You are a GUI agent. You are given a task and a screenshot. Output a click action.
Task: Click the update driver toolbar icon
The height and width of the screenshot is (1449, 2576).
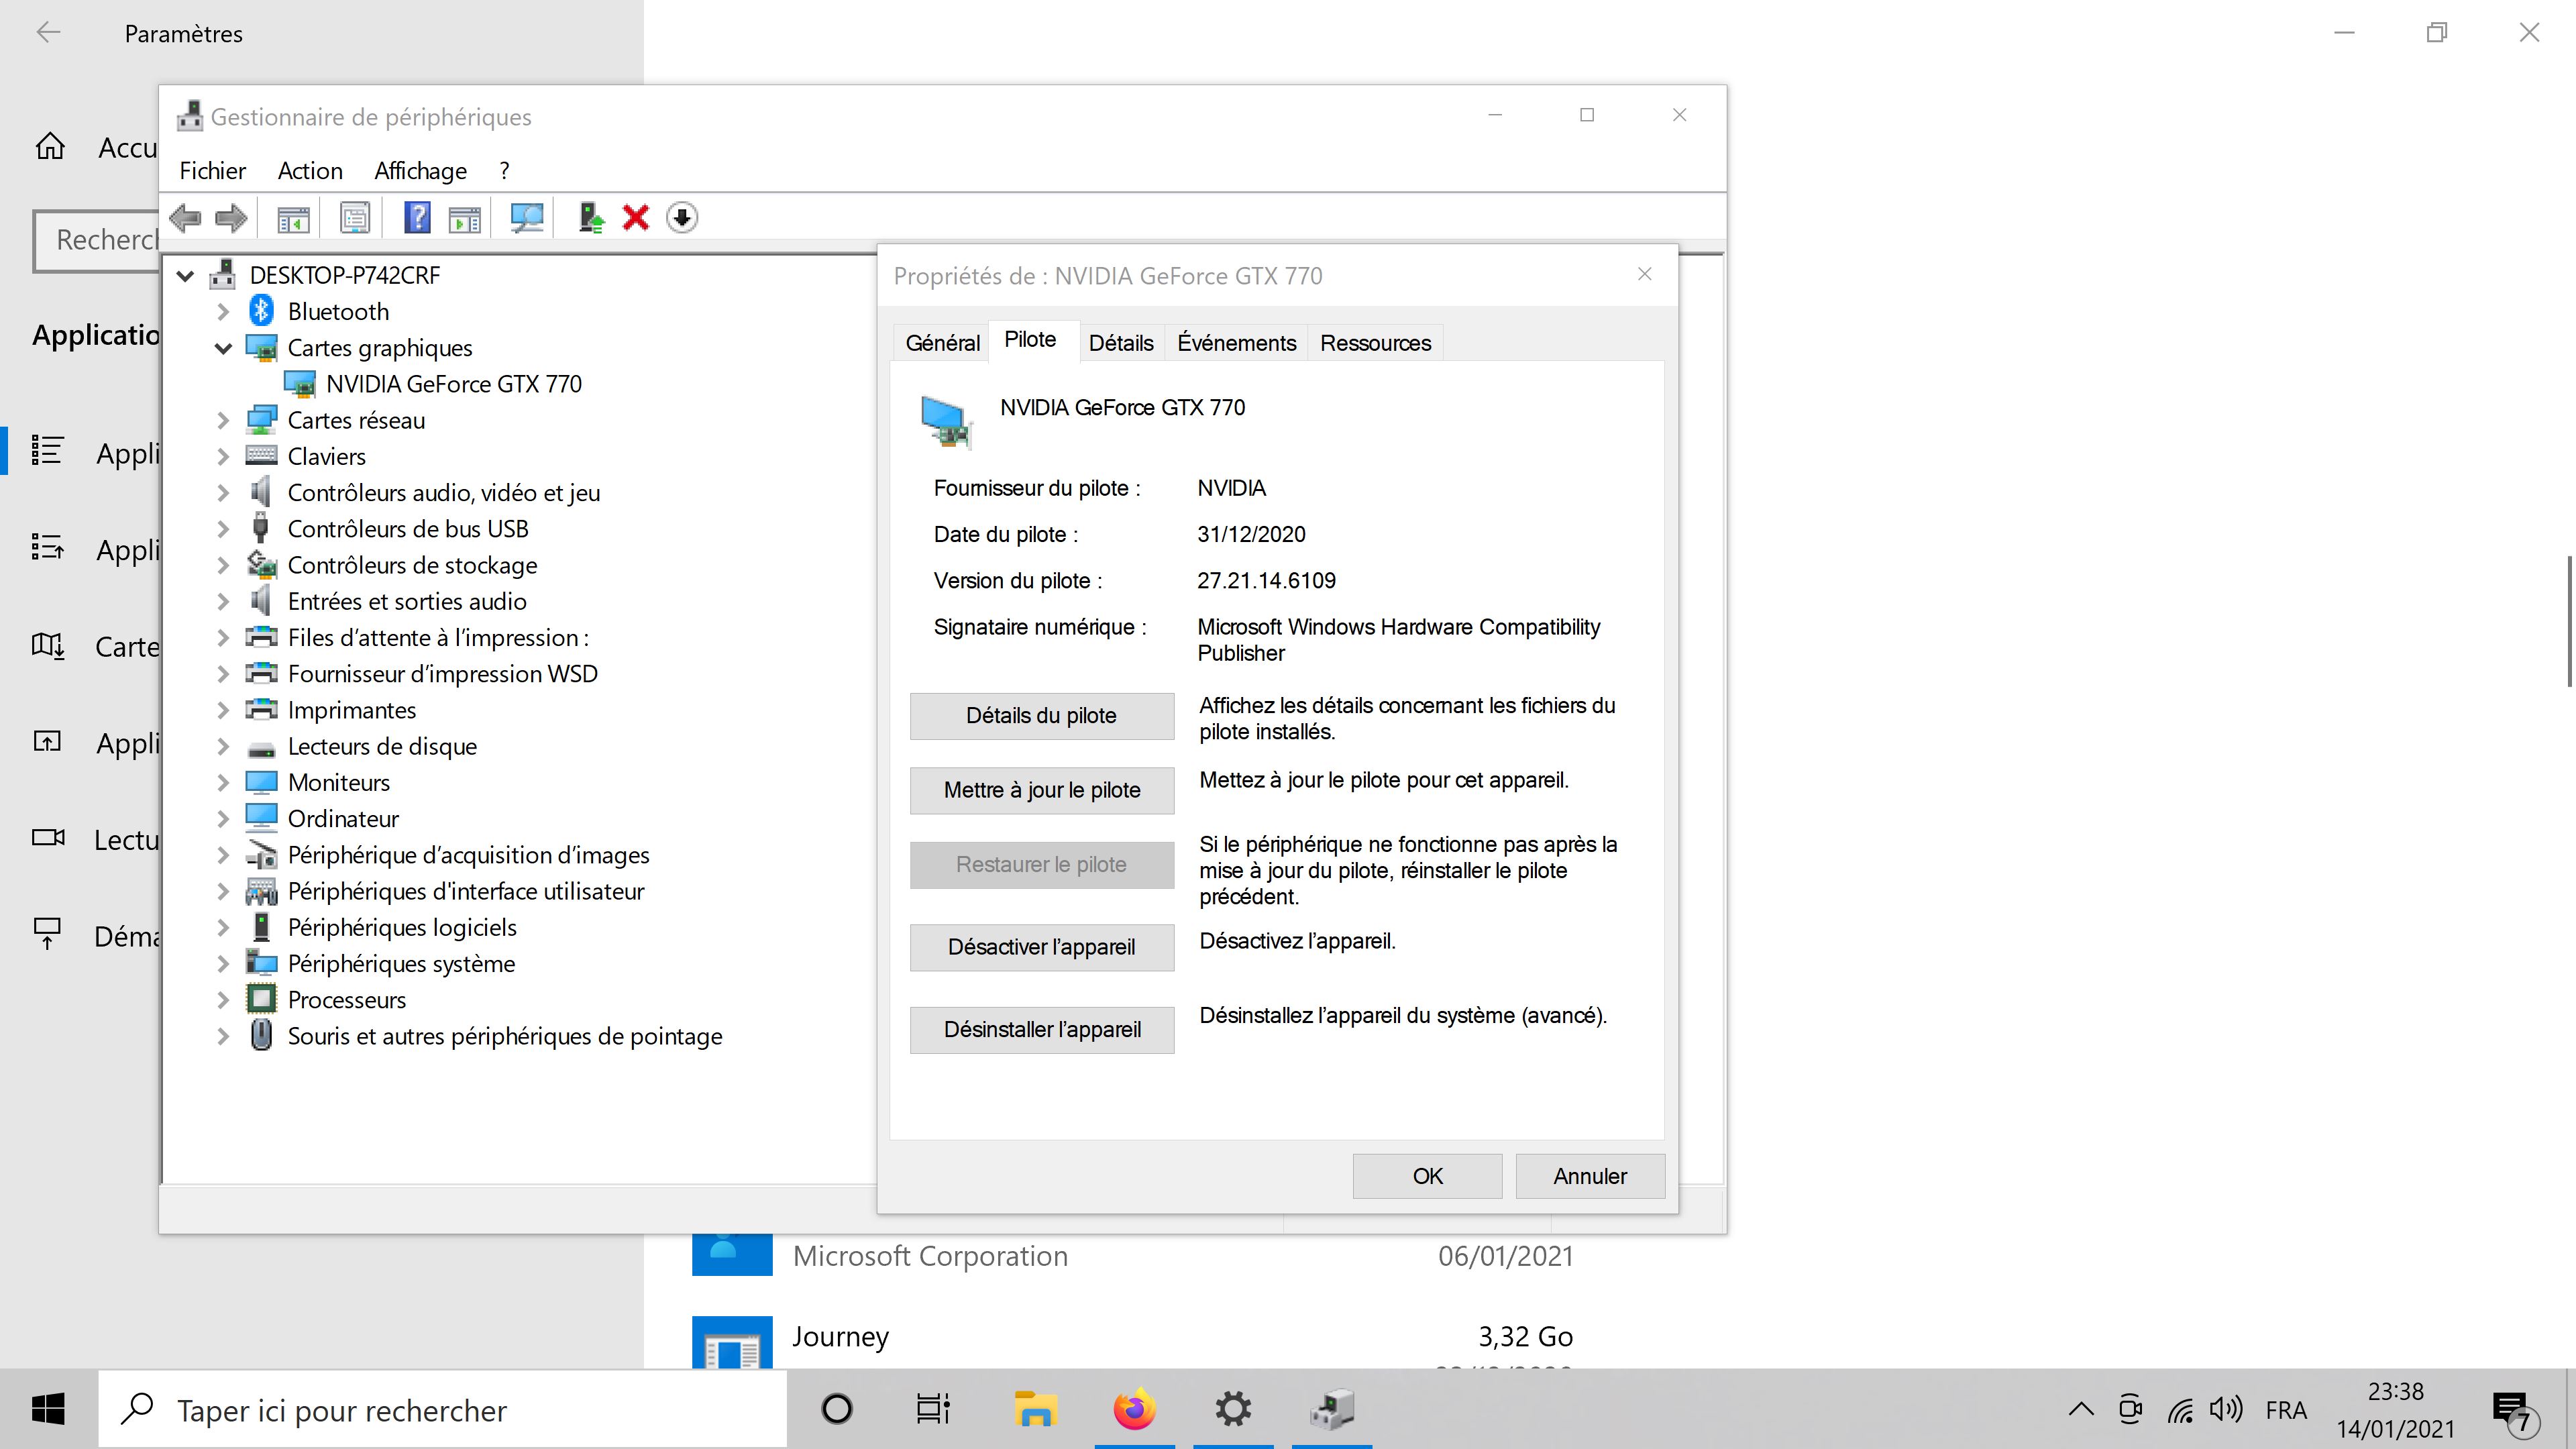point(591,217)
